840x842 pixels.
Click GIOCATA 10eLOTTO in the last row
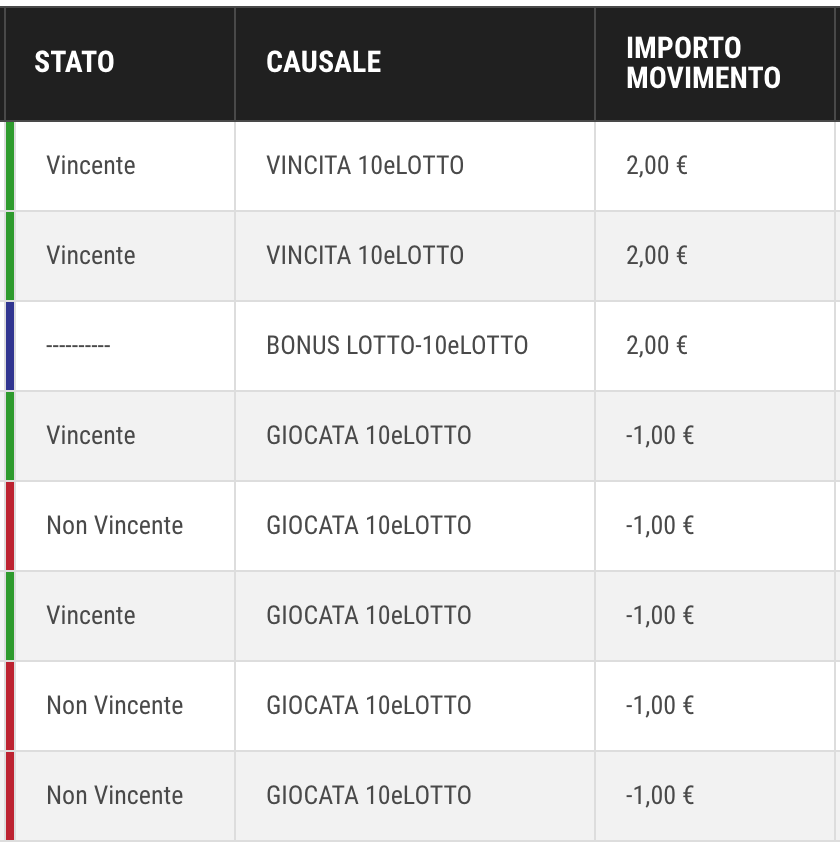click(368, 796)
